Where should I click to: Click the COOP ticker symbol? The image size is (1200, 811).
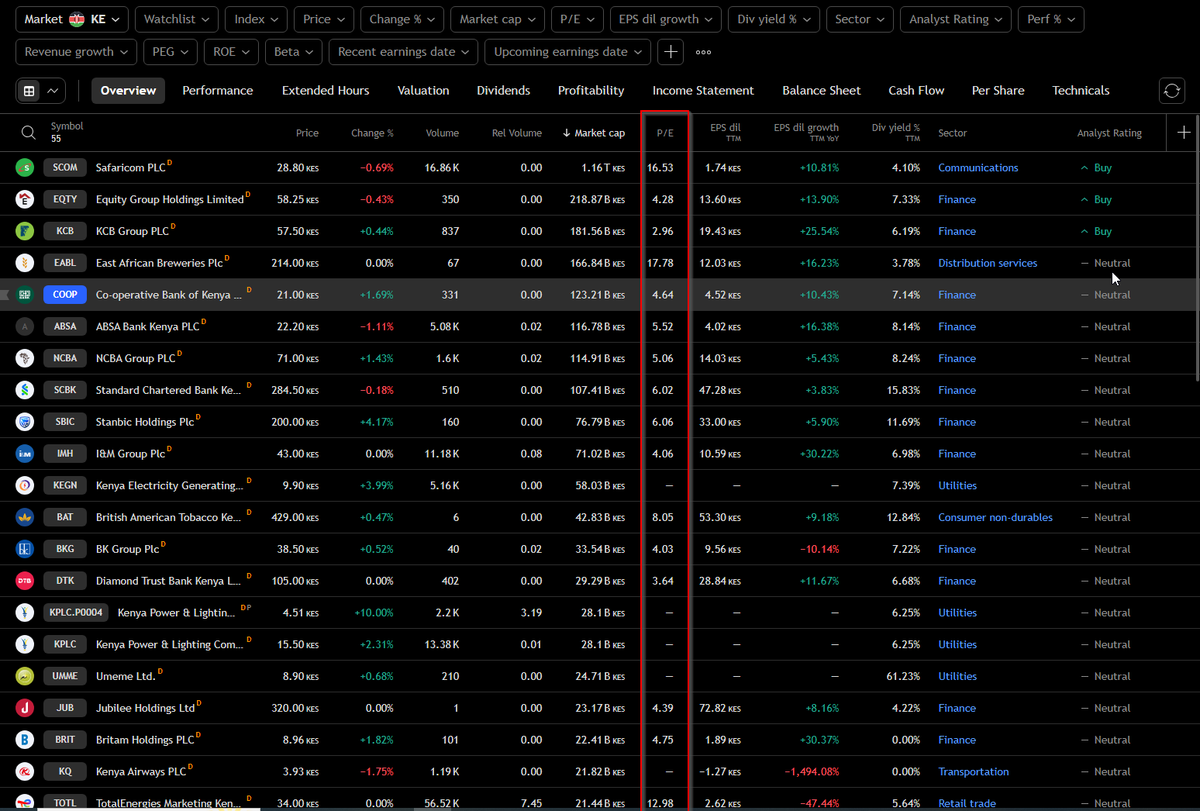pos(65,295)
